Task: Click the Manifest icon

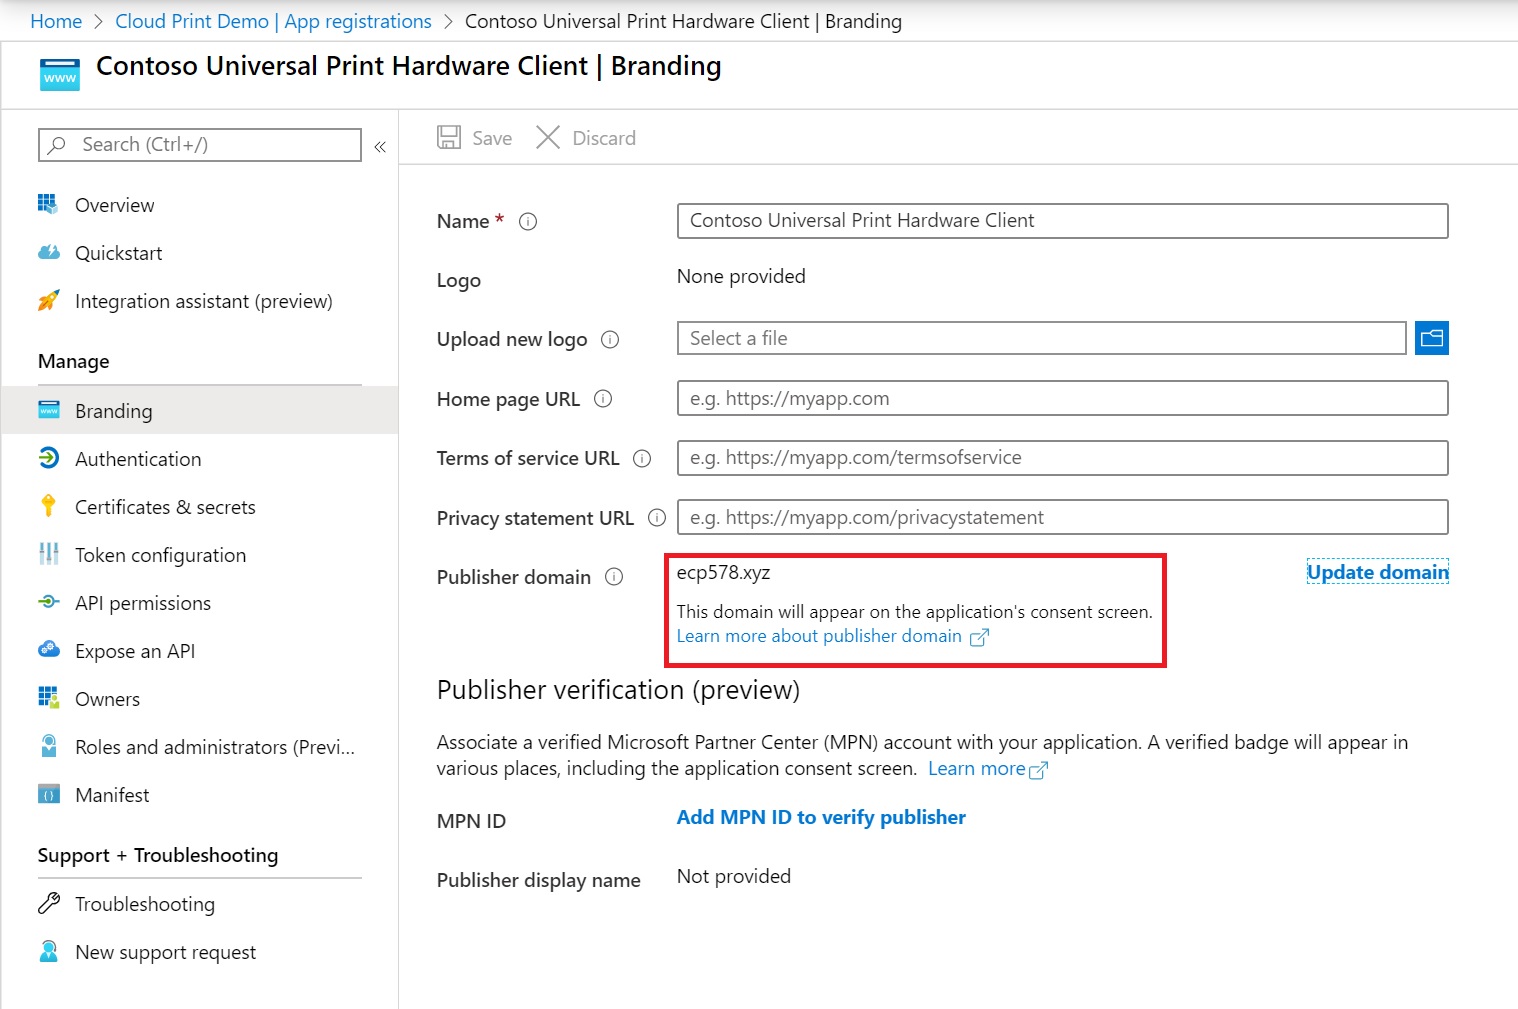Action: pos(48,794)
